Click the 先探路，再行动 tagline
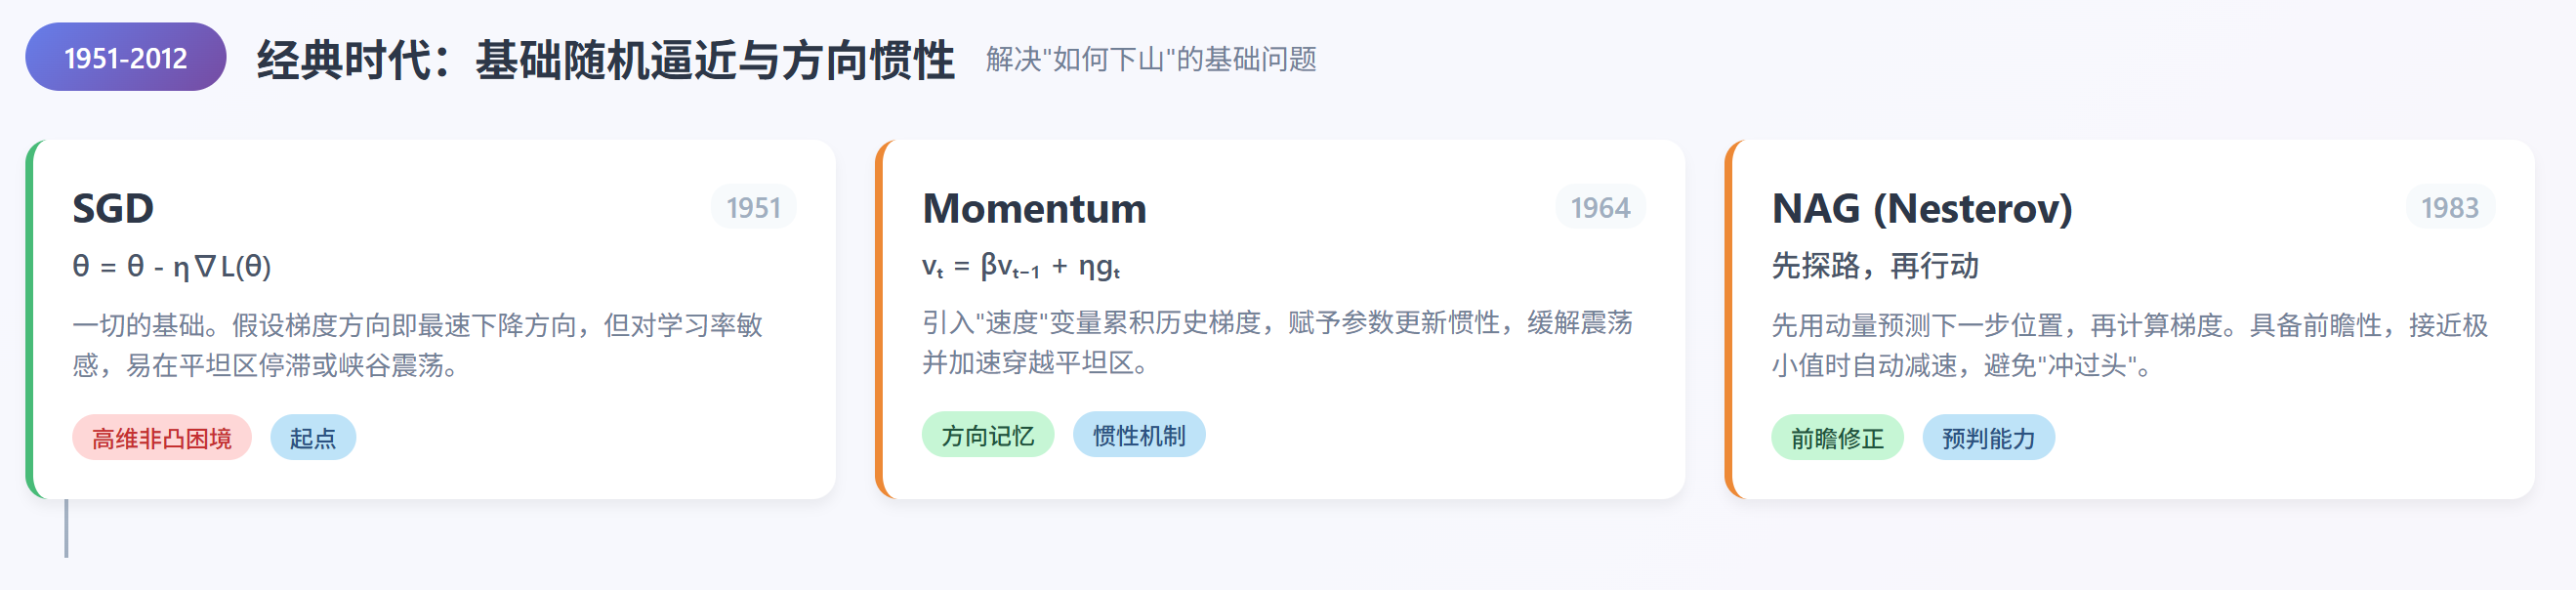 (x=1875, y=266)
